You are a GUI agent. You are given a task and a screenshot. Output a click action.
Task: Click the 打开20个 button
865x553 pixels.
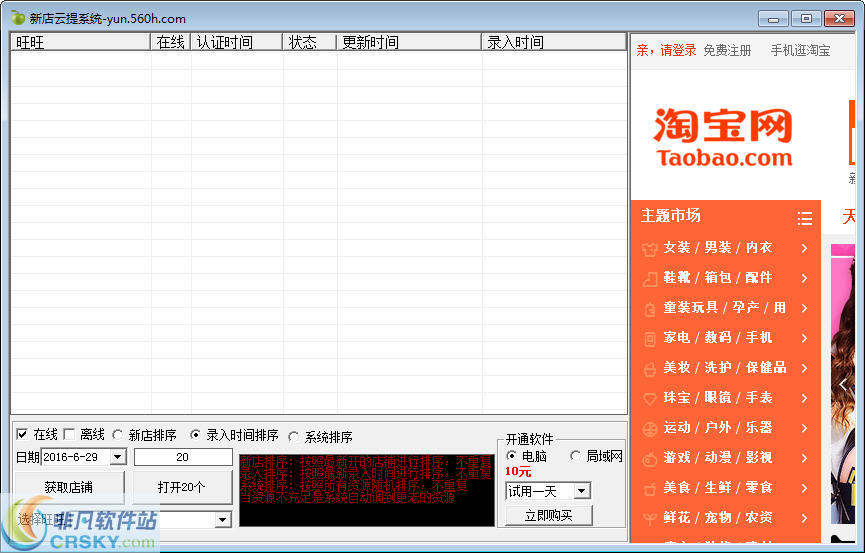(x=182, y=487)
